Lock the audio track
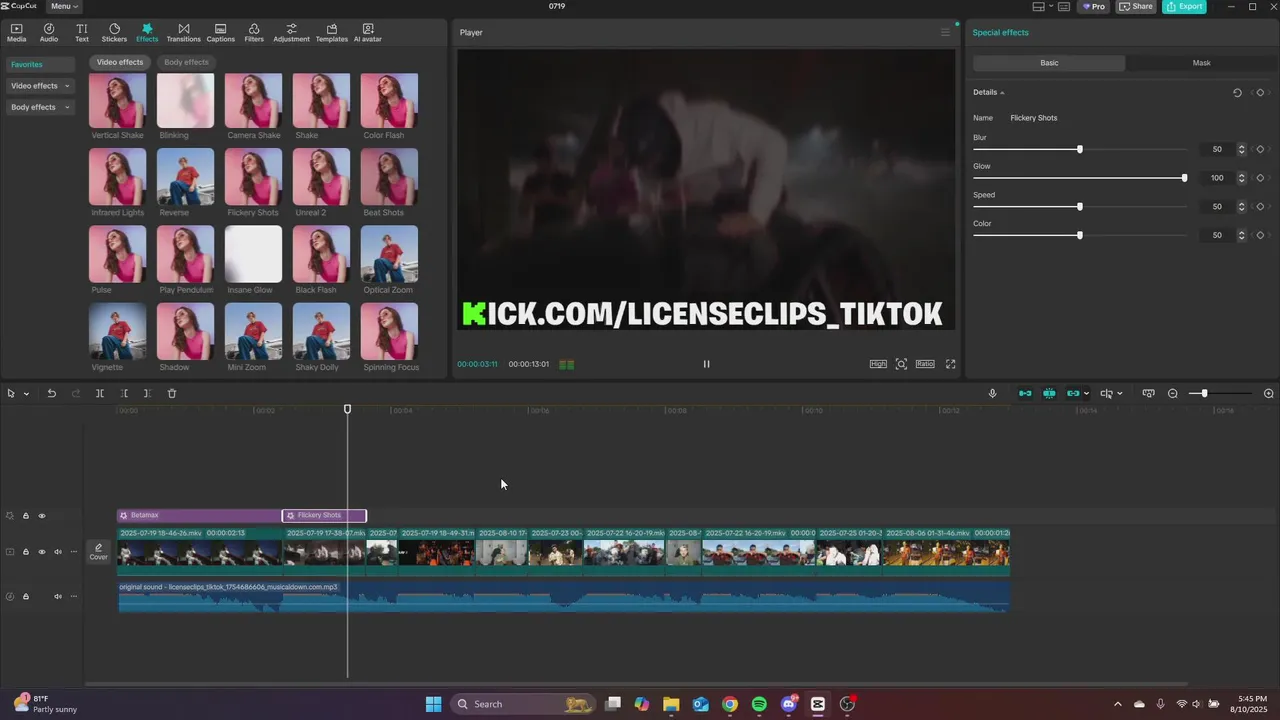The width and height of the screenshot is (1280, 720). pyautogui.click(x=26, y=597)
